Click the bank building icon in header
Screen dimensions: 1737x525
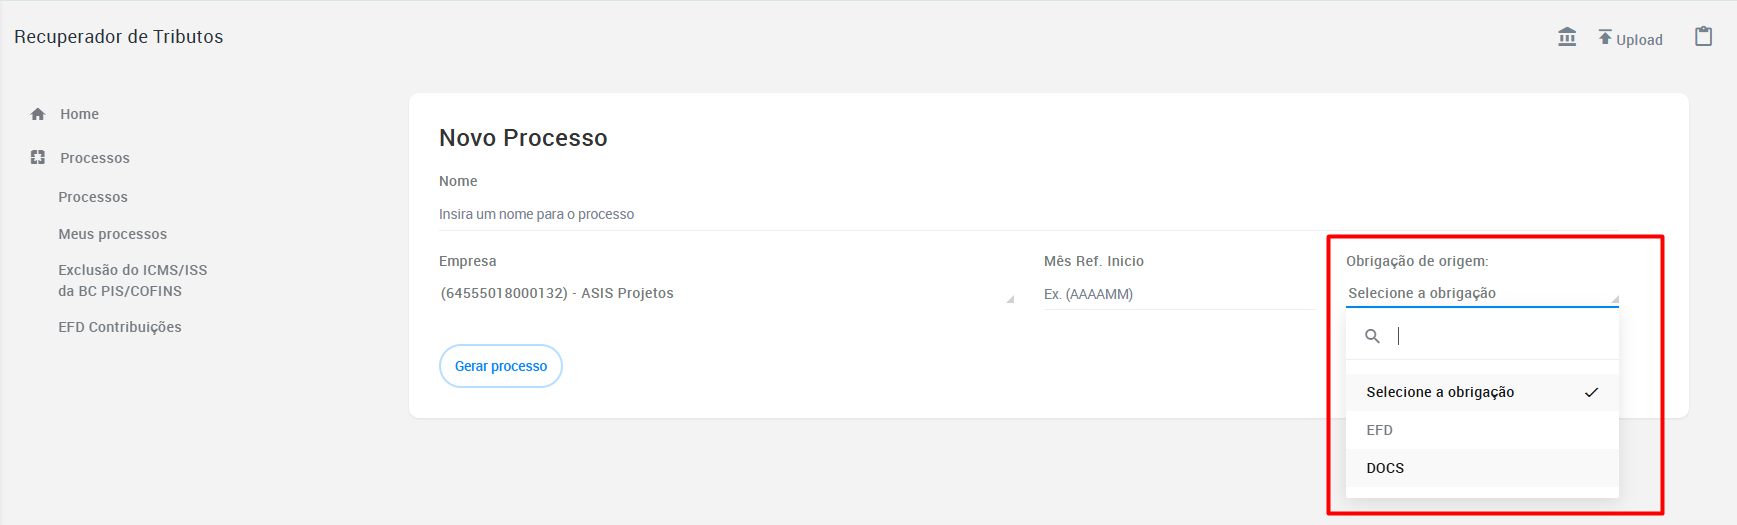[x=1567, y=37]
